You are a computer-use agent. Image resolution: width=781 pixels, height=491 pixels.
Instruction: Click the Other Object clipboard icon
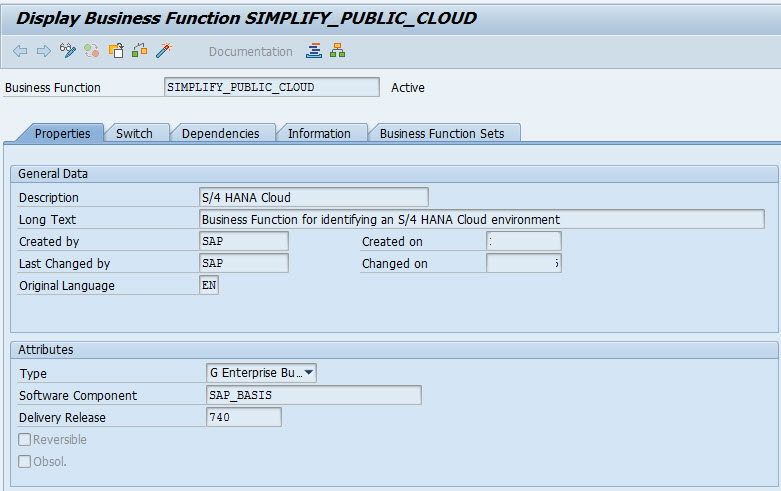click(116, 50)
